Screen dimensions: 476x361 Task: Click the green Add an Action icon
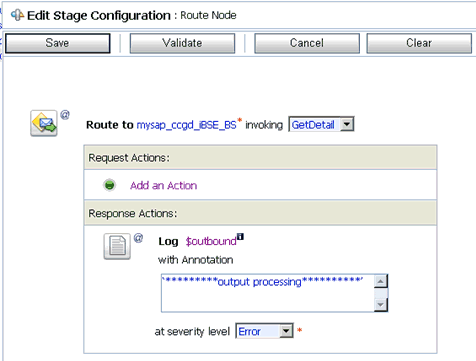point(109,185)
